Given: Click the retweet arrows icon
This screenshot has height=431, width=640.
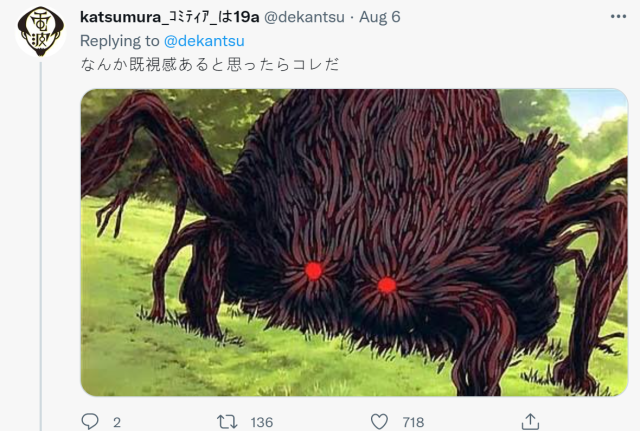Looking at the screenshot, I should 227,422.
